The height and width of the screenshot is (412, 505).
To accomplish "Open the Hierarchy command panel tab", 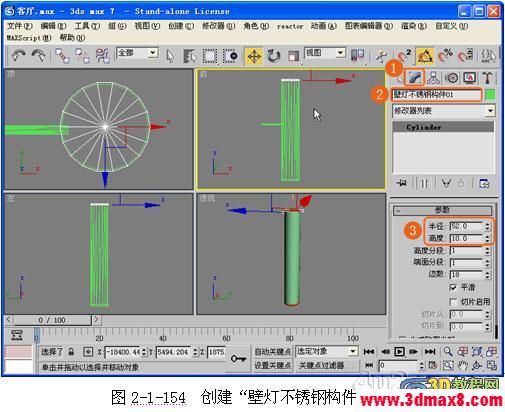I will click(x=433, y=78).
